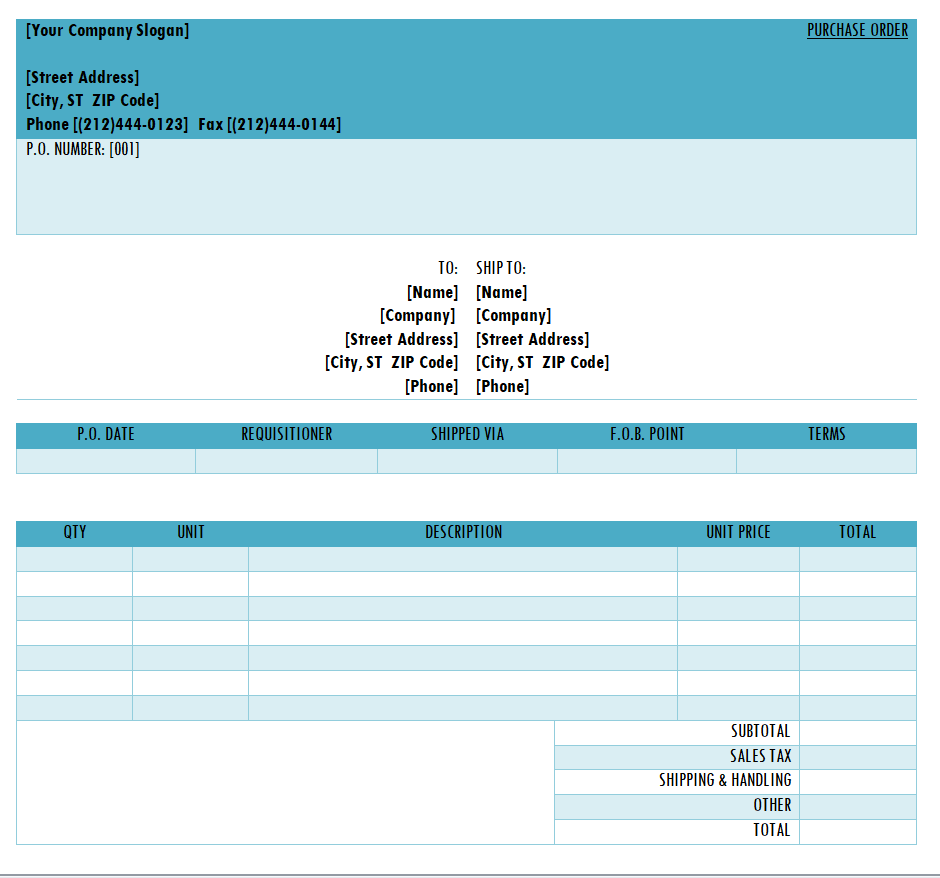Click the value cell next to SHIPPING & HANDLING
Screen dimensions: 940x878
[858, 782]
